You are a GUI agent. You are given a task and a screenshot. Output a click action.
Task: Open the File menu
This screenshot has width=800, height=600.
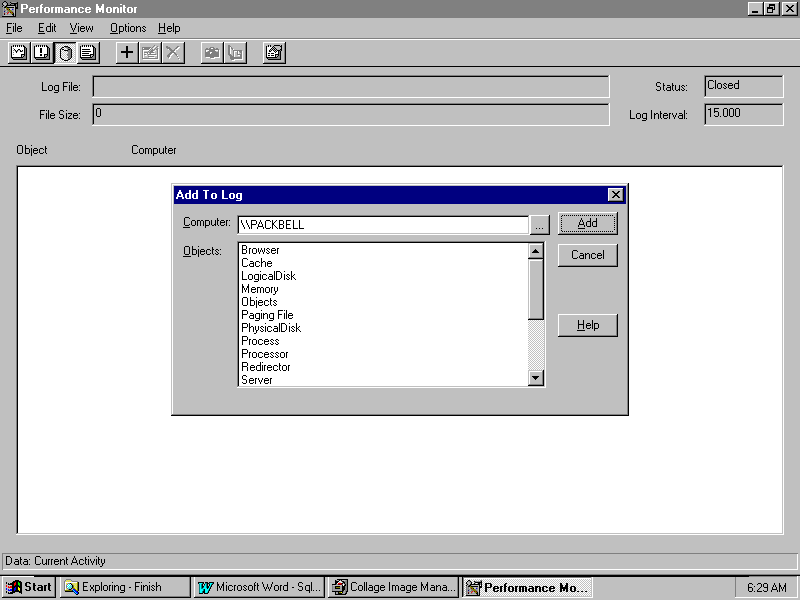pyautogui.click(x=14, y=28)
